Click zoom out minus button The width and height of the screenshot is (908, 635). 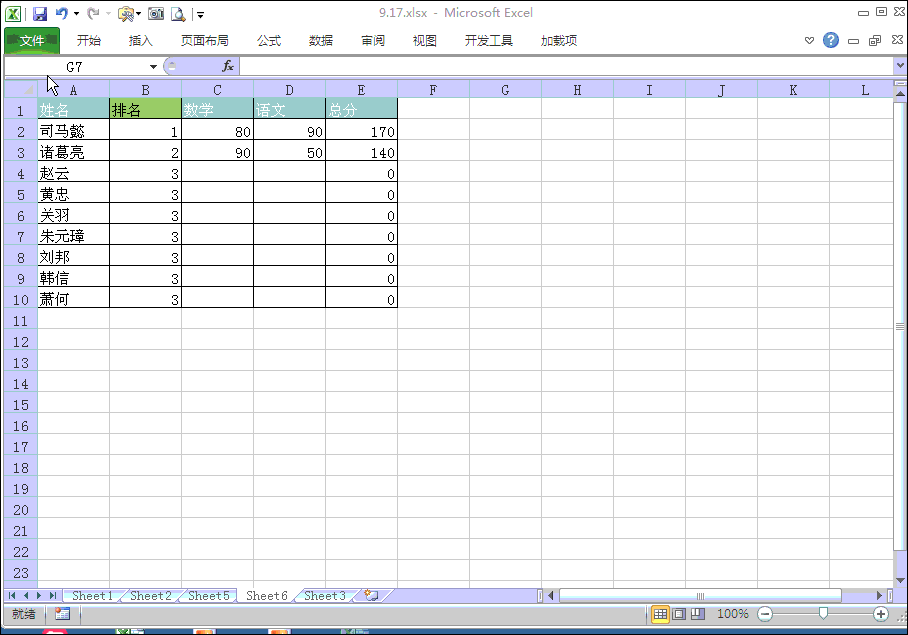(765, 614)
